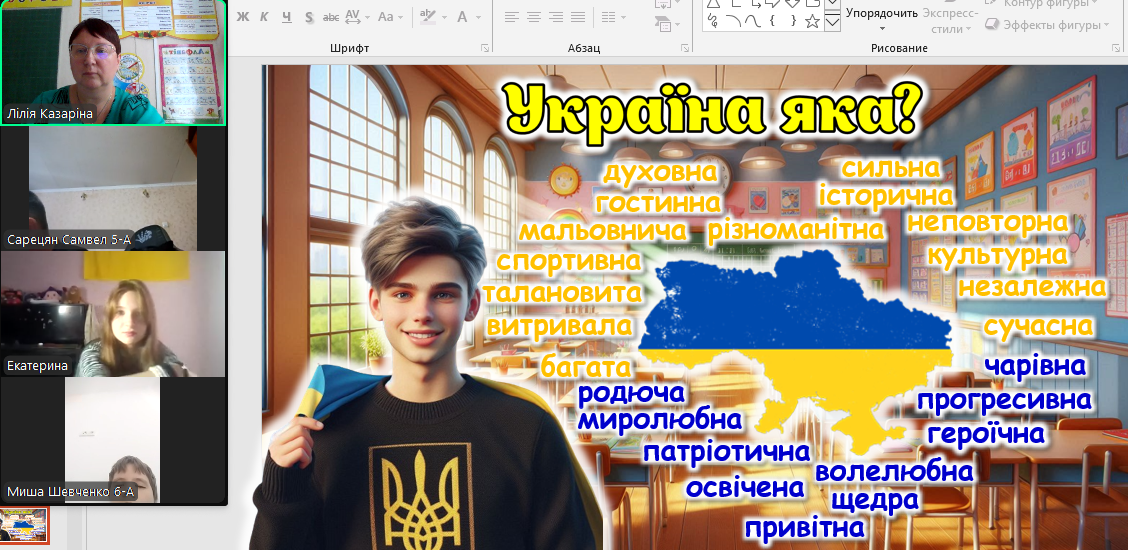The image size is (1128, 550).
Task: Select the left brace shape
Action: pyautogui.click(x=772, y=21)
